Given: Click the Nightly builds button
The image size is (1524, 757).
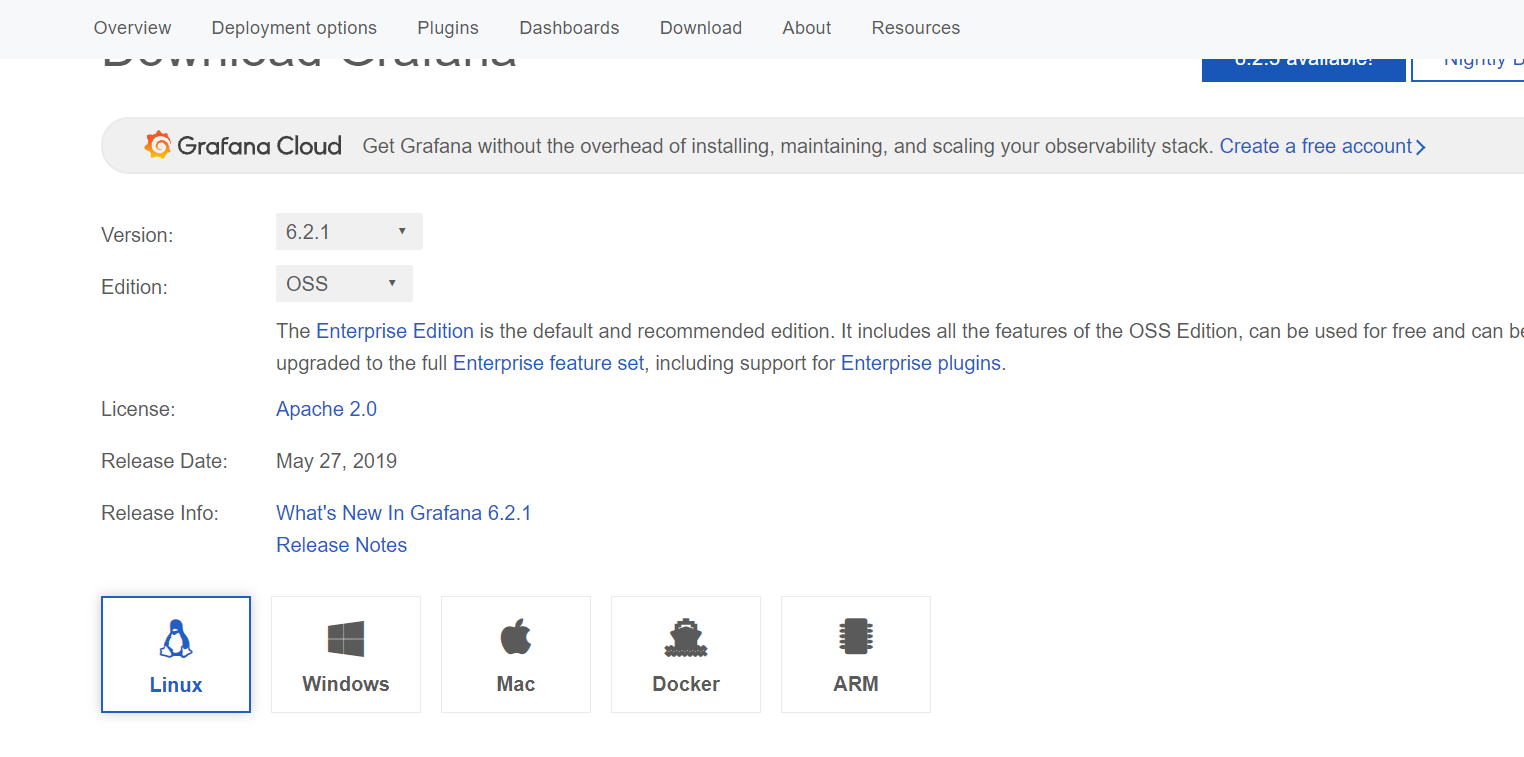Looking at the screenshot, I should click(1468, 69).
